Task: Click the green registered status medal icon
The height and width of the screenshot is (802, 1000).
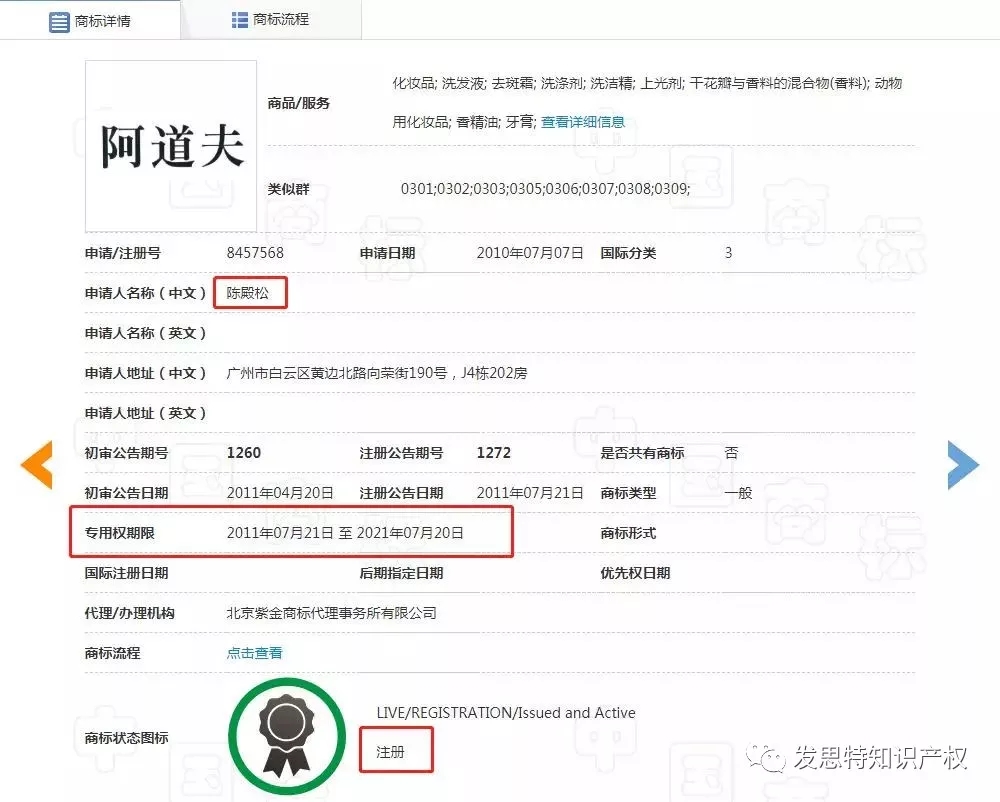Action: tap(287, 736)
